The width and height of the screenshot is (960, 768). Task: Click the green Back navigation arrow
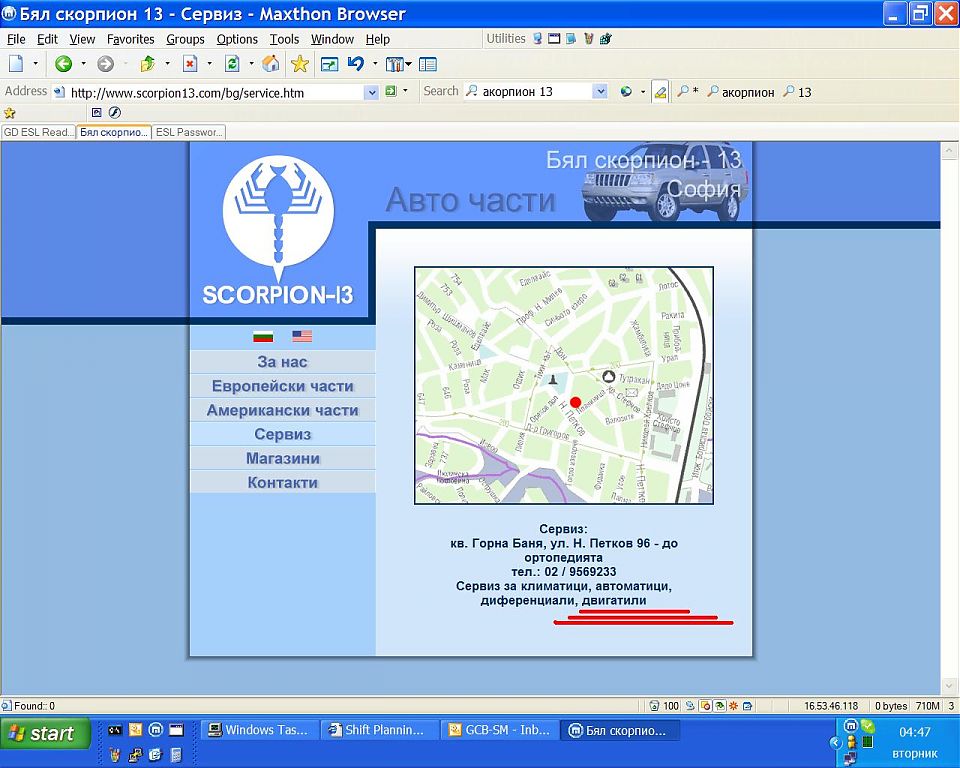tap(64, 64)
